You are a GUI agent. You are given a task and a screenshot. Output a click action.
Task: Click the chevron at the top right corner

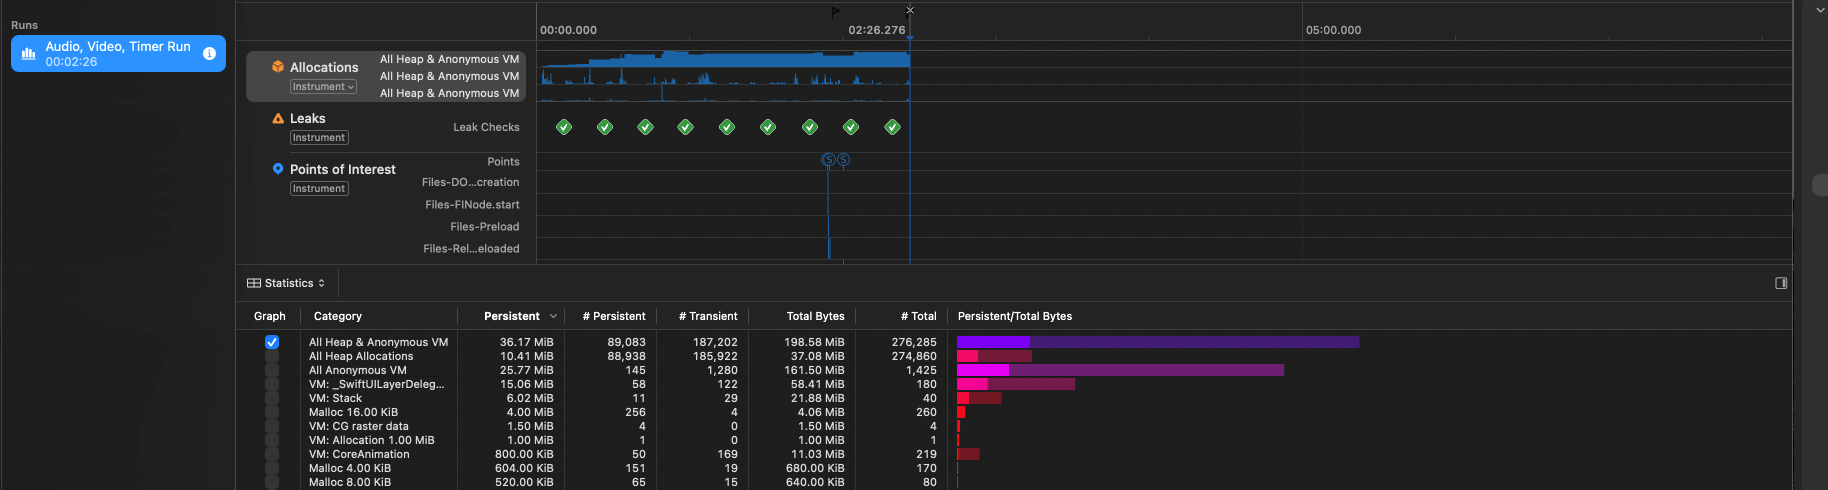pos(1819,9)
